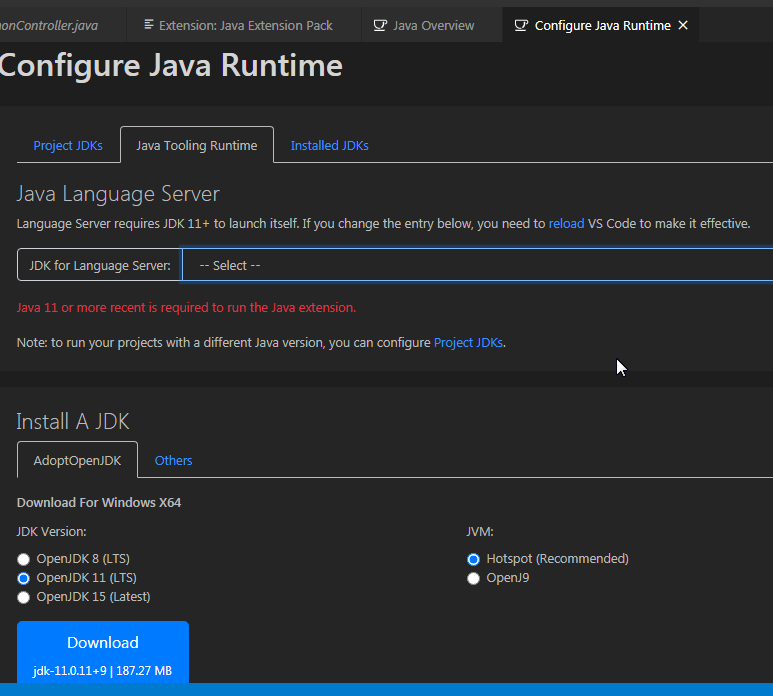This screenshot has height=696, width=773.
Task: Click the Install A JDK heading
Action: pos(73,421)
